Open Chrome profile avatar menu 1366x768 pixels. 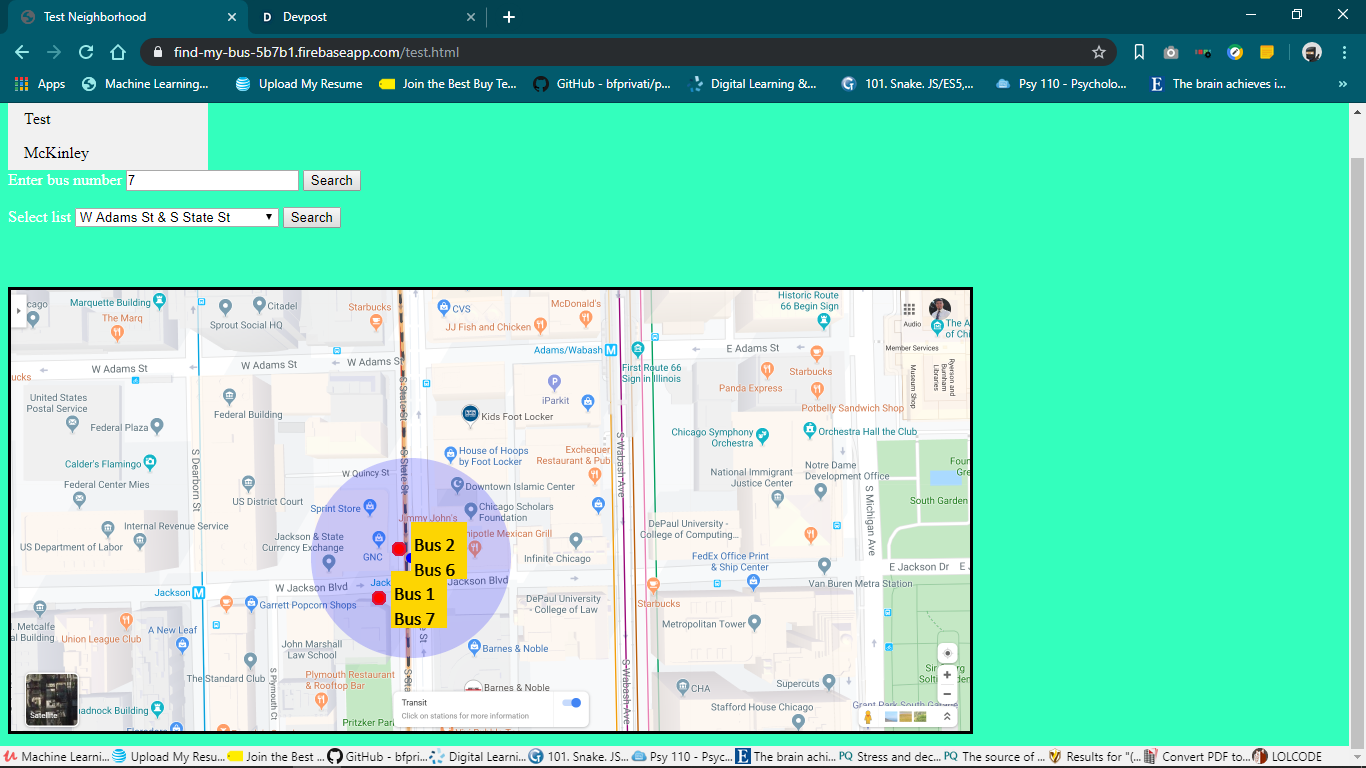pos(1312,52)
